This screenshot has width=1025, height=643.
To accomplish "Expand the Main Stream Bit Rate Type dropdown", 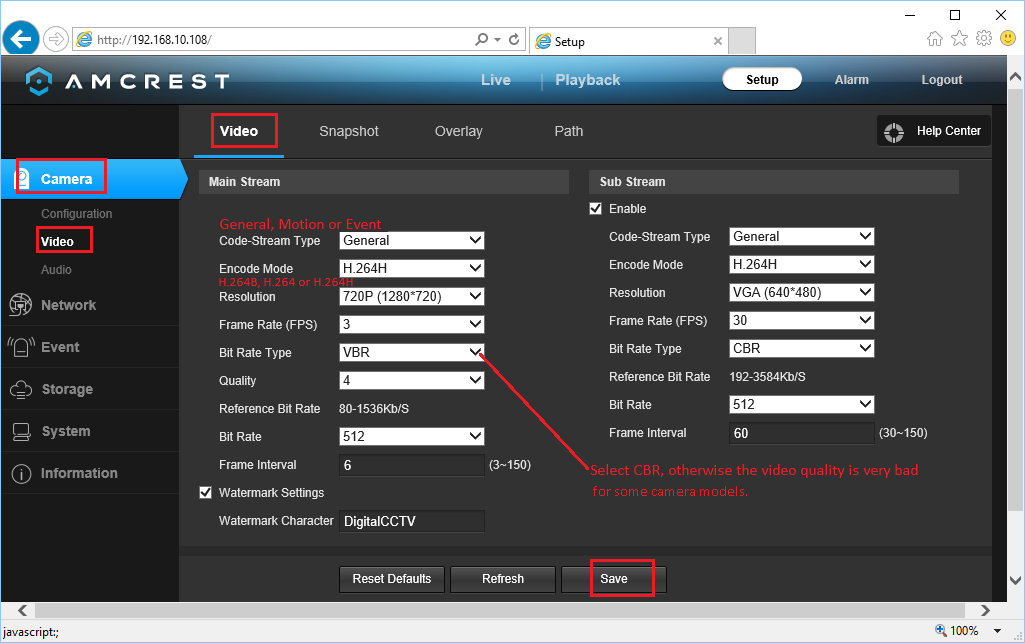I will (412, 352).
